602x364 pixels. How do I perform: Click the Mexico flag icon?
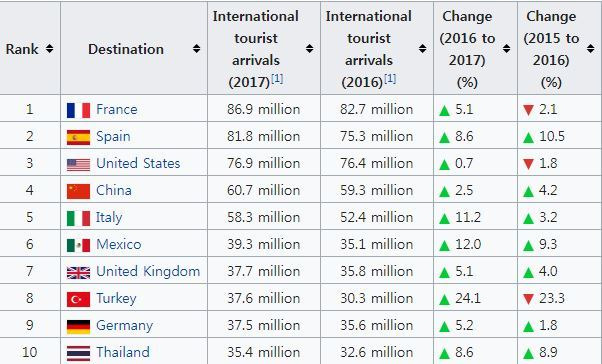click(78, 245)
